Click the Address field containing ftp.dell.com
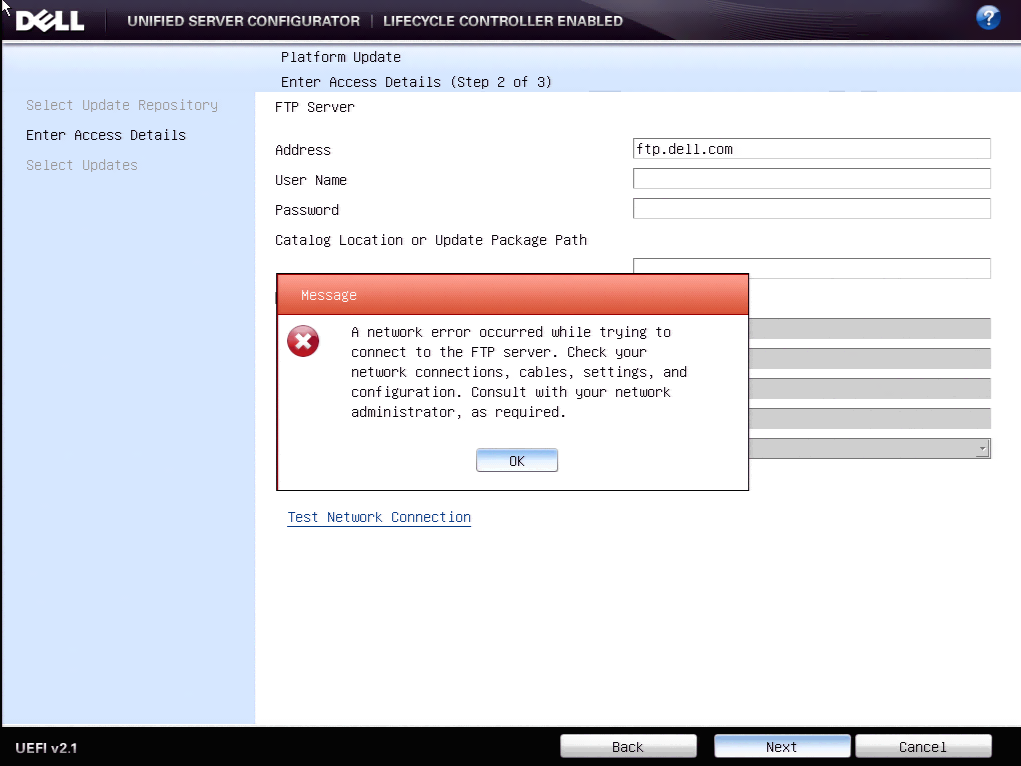Viewport: 1021px width, 766px height. pyautogui.click(x=811, y=148)
